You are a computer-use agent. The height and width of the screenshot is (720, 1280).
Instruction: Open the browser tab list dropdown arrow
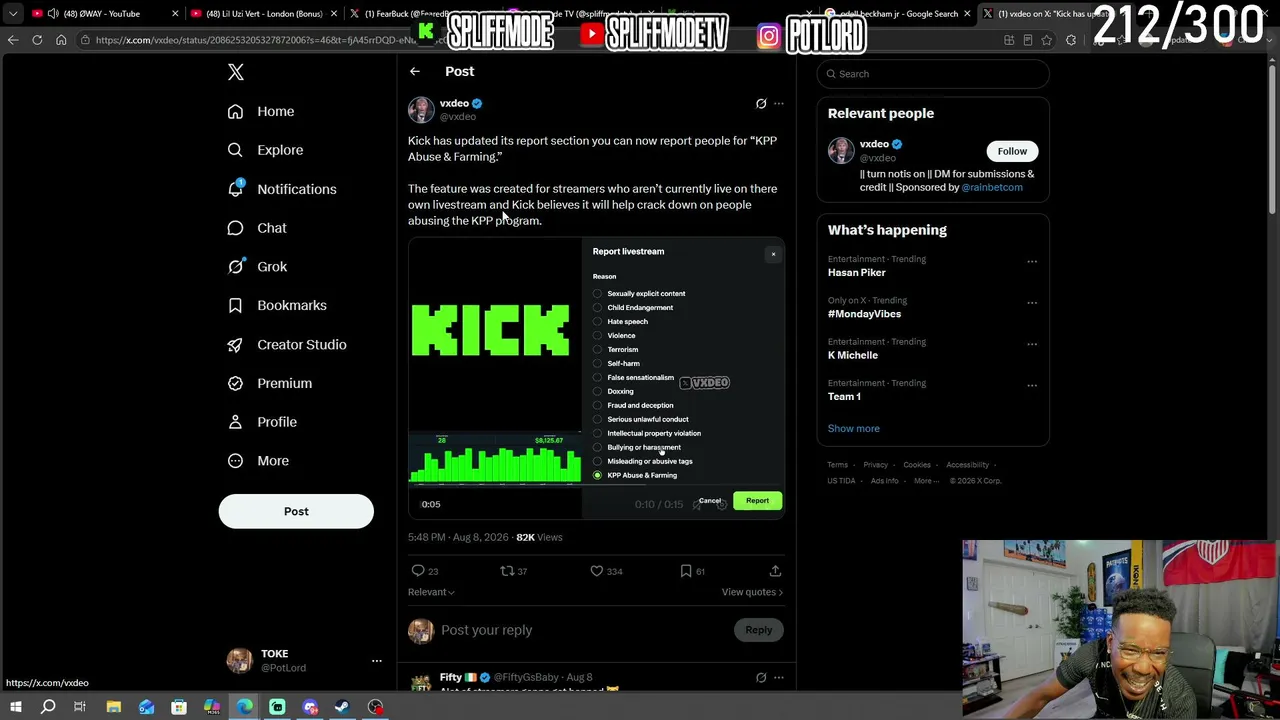click(13, 14)
